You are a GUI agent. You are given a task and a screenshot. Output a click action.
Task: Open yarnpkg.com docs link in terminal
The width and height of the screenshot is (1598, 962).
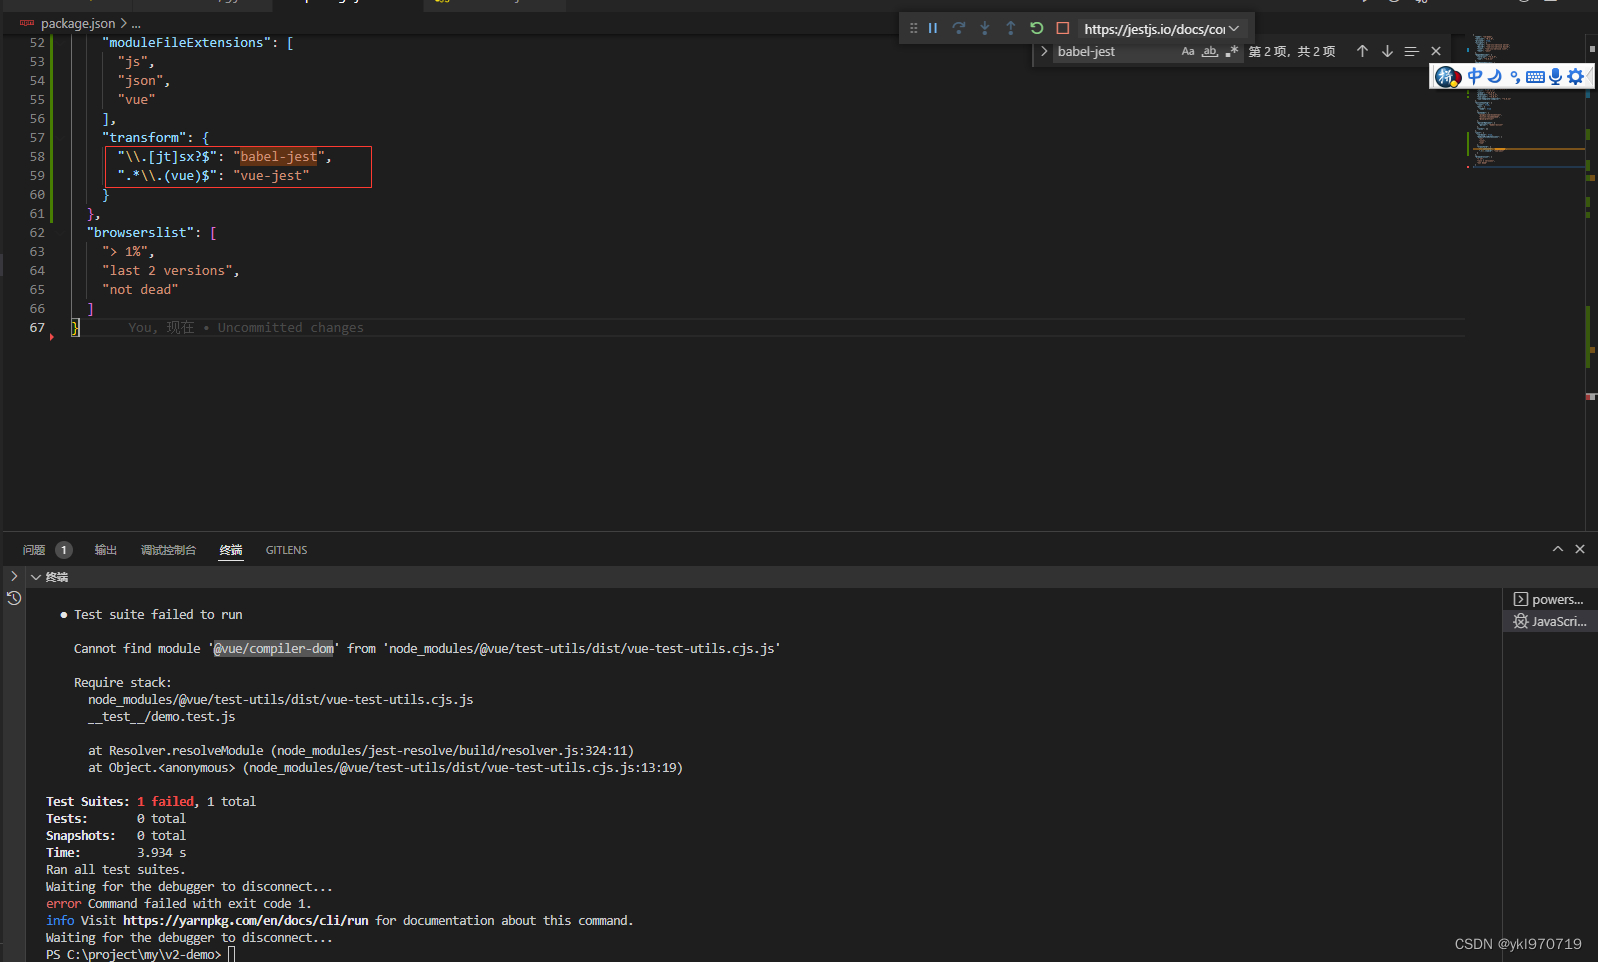[245, 920]
